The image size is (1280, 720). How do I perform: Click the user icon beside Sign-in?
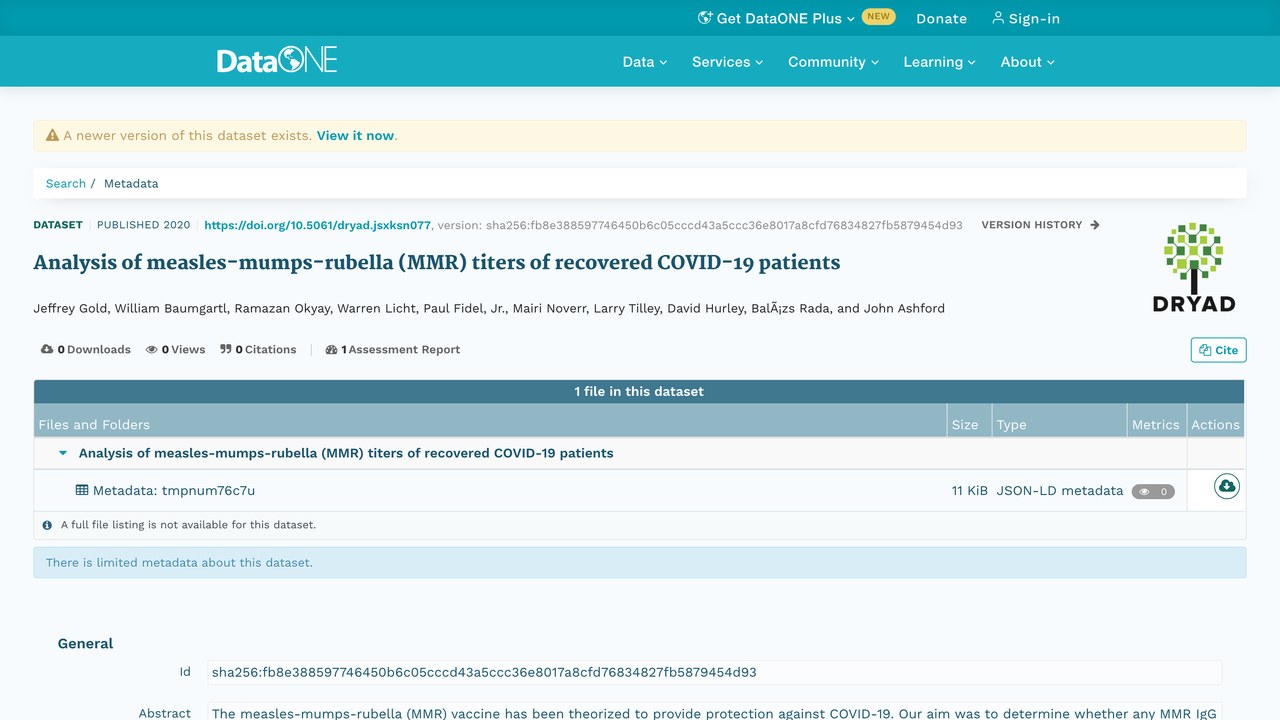(997, 18)
